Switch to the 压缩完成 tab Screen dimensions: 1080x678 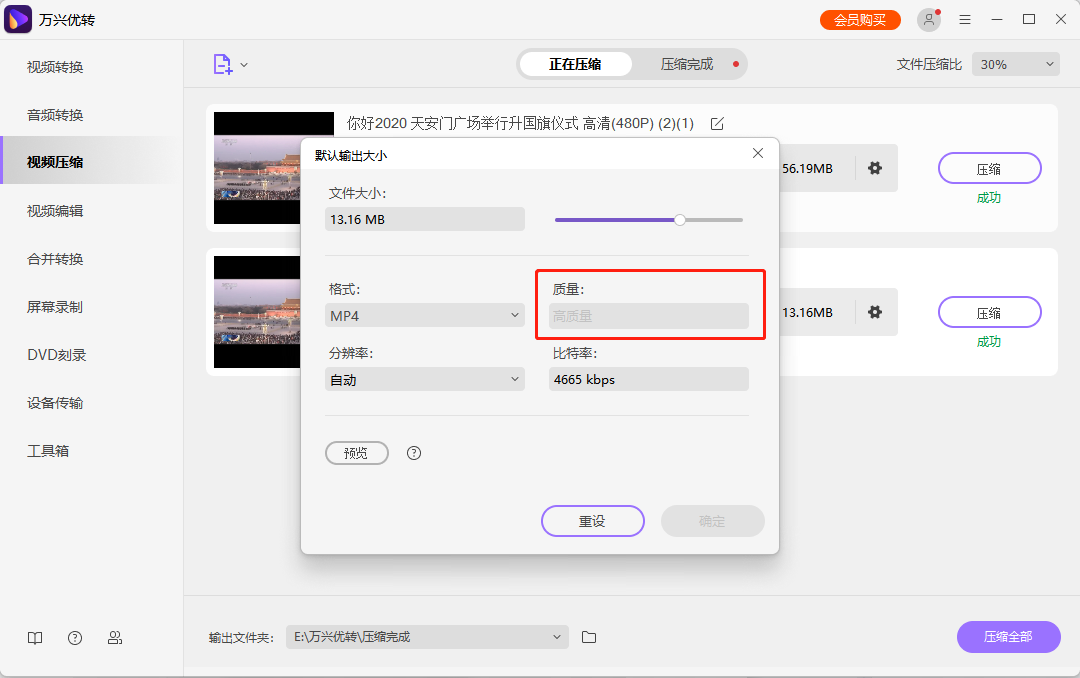click(x=688, y=63)
